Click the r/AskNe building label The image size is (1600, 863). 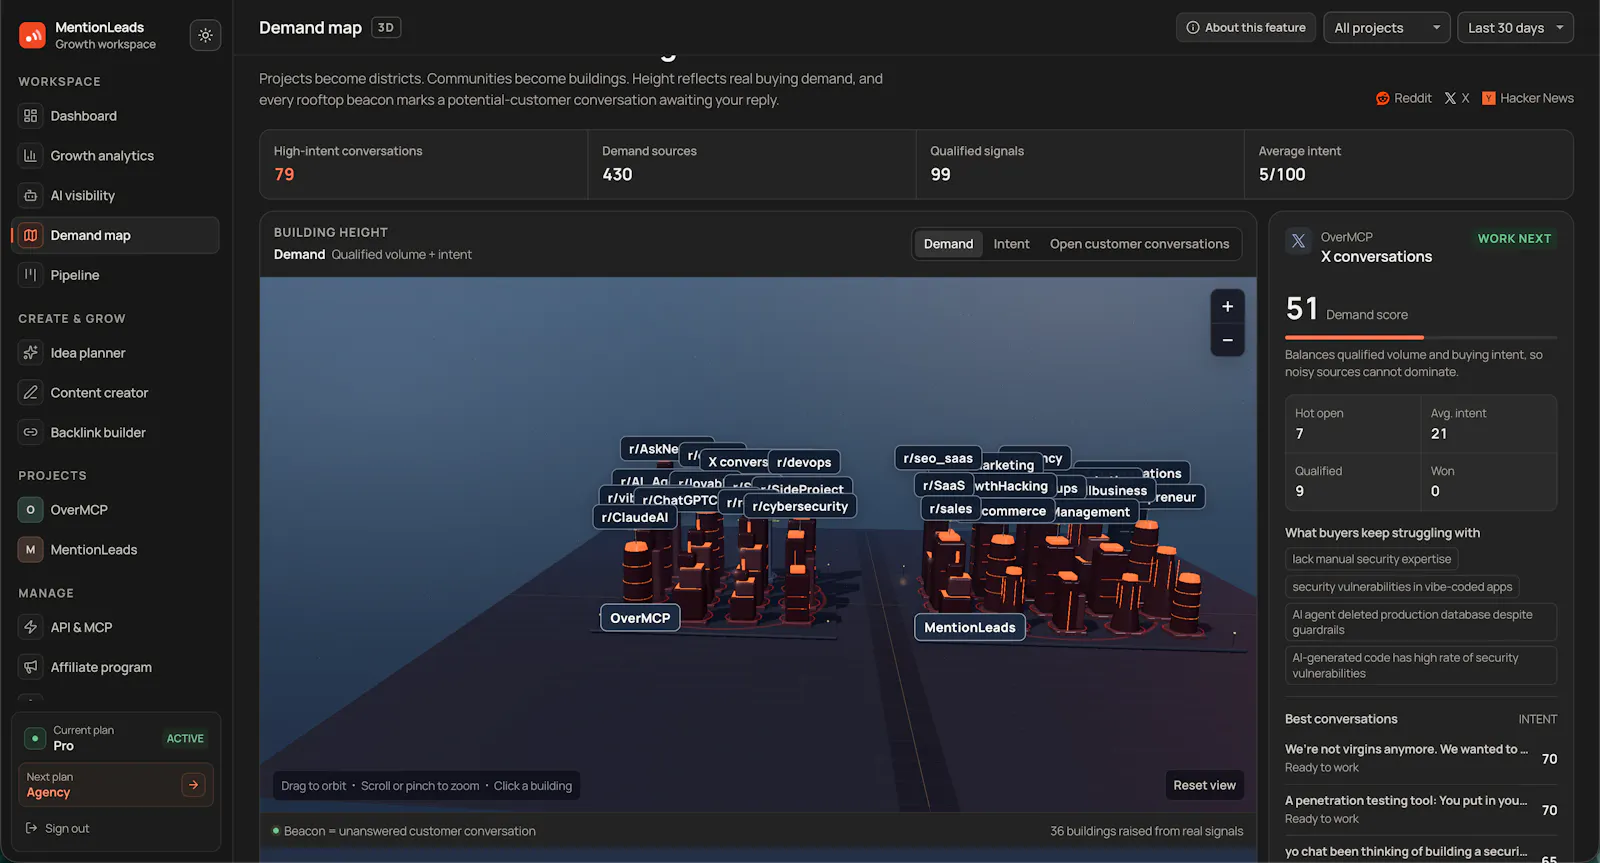652,449
